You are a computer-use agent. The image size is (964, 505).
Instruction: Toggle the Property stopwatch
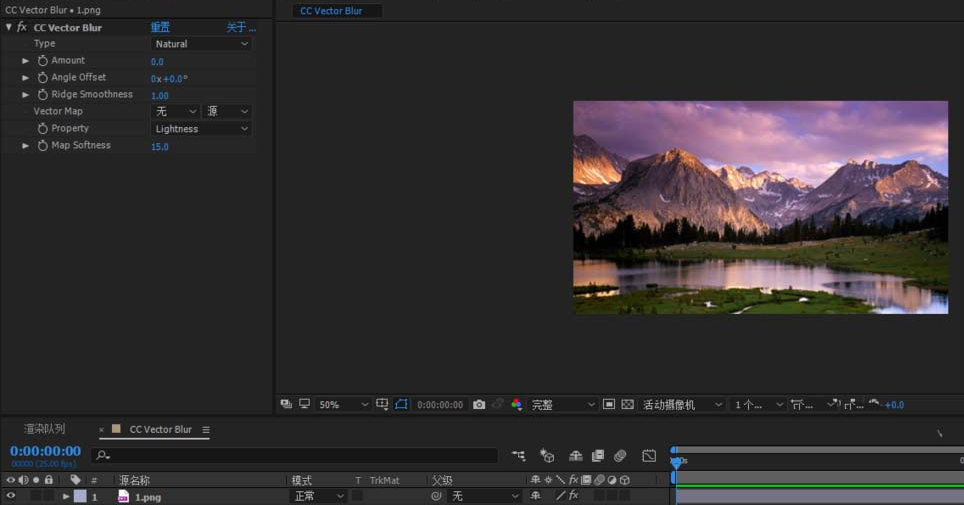(42, 128)
